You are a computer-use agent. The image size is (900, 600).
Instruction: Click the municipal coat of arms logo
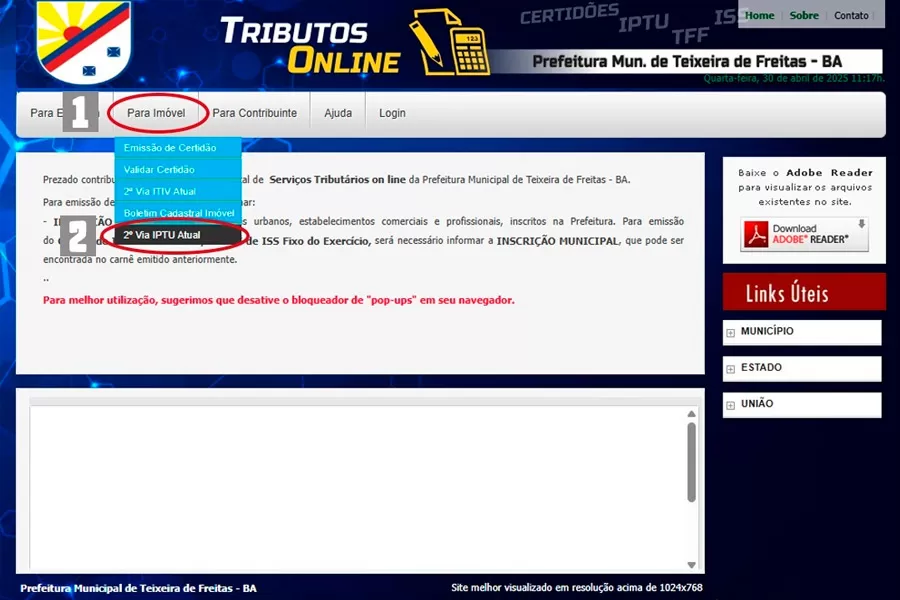(x=84, y=41)
